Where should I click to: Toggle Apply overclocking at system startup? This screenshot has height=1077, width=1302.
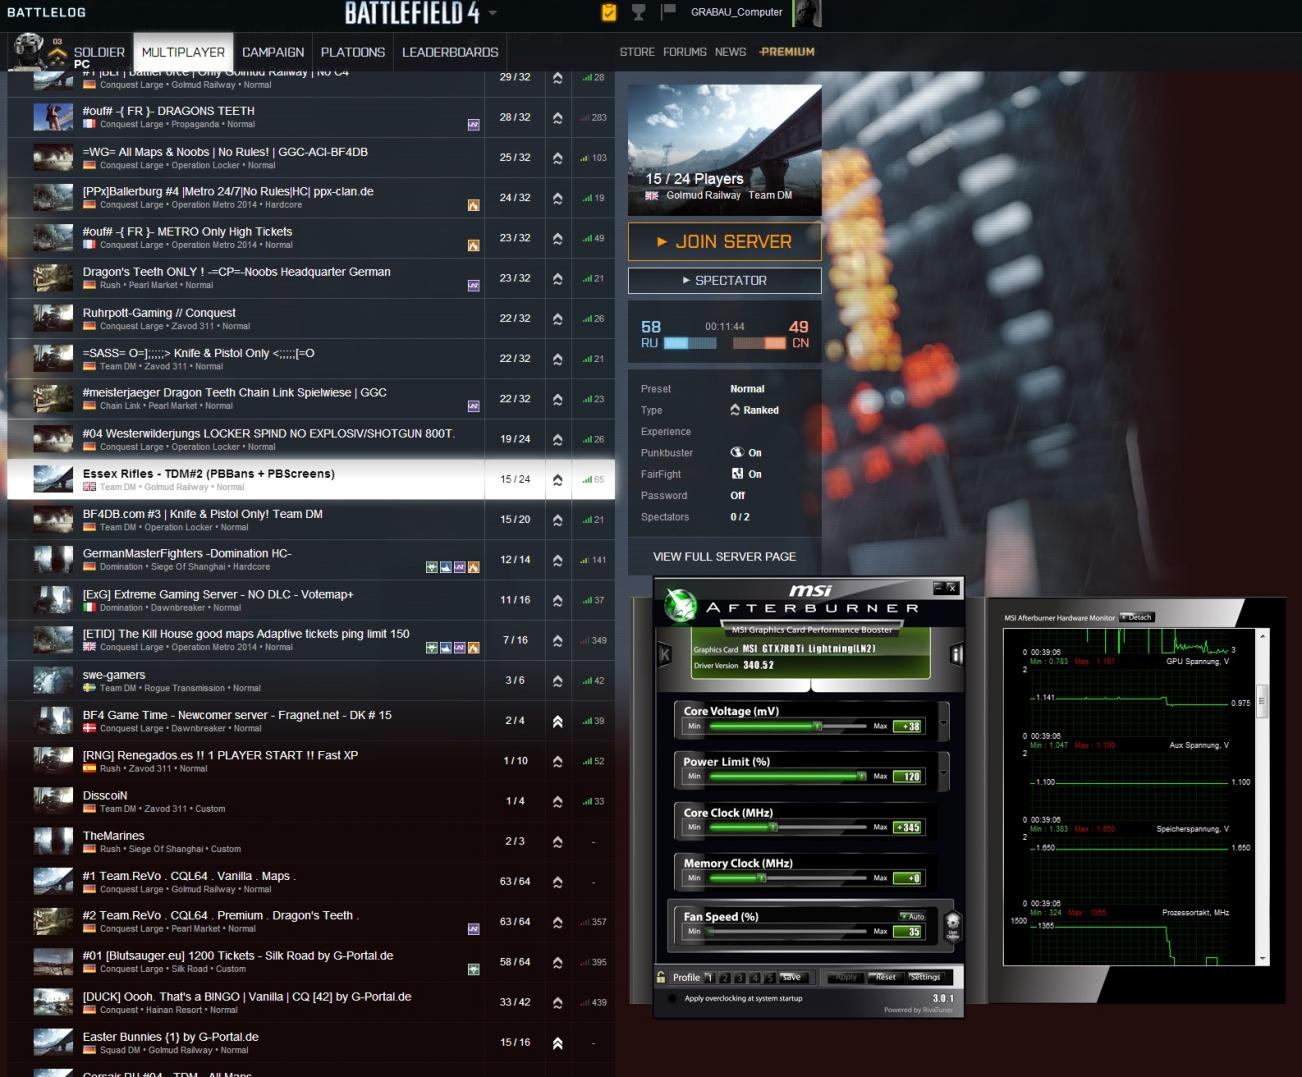click(x=671, y=998)
